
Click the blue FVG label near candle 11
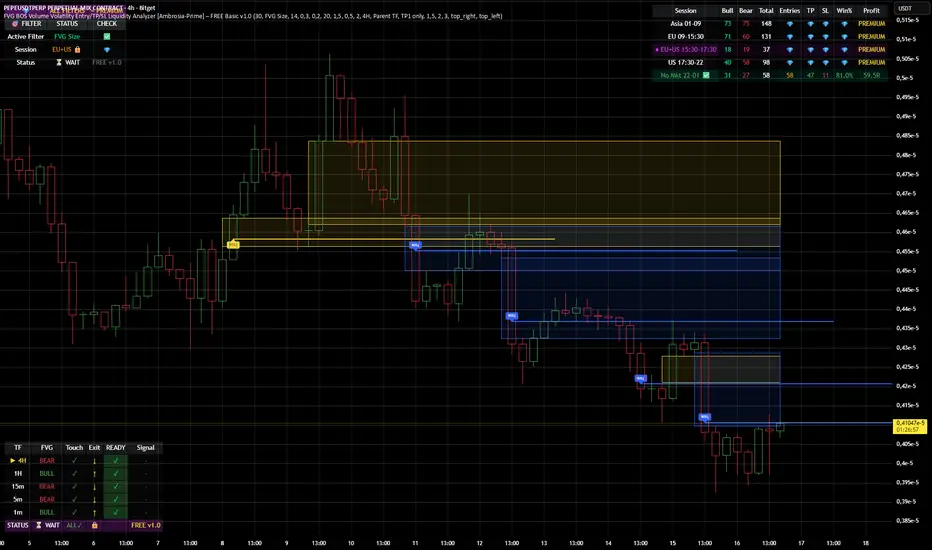pos(415,245)
